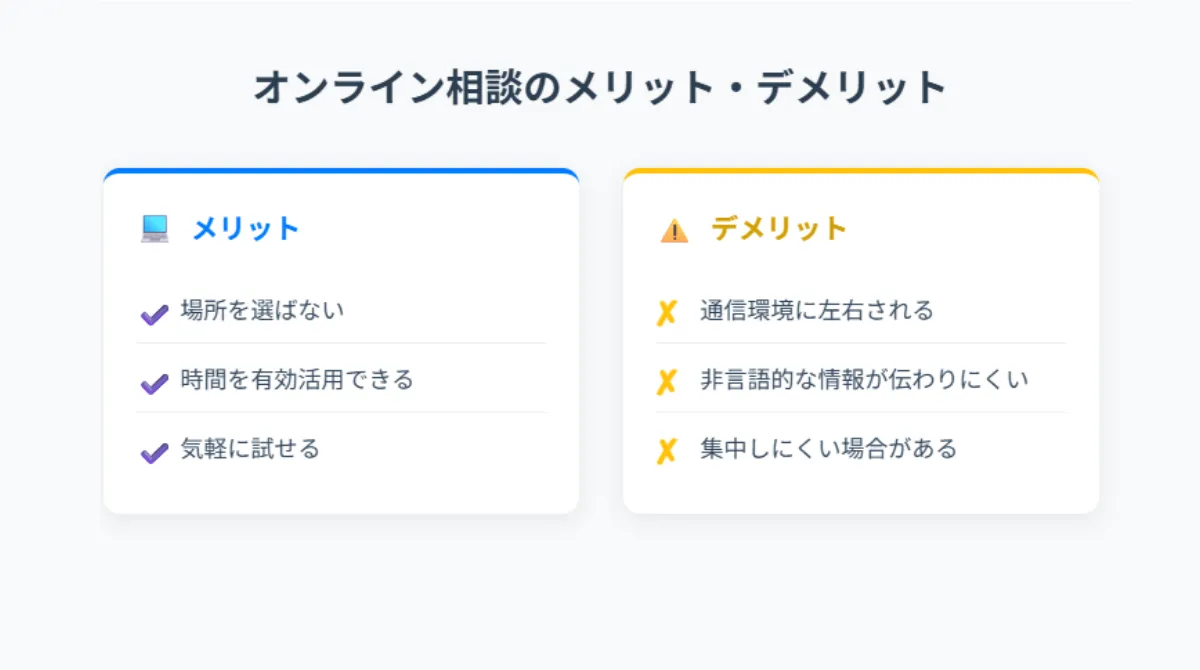Screen dimensions: 1200x670
Task: Click the 通信環境に左右される list item text
Action: click(817, 310)
